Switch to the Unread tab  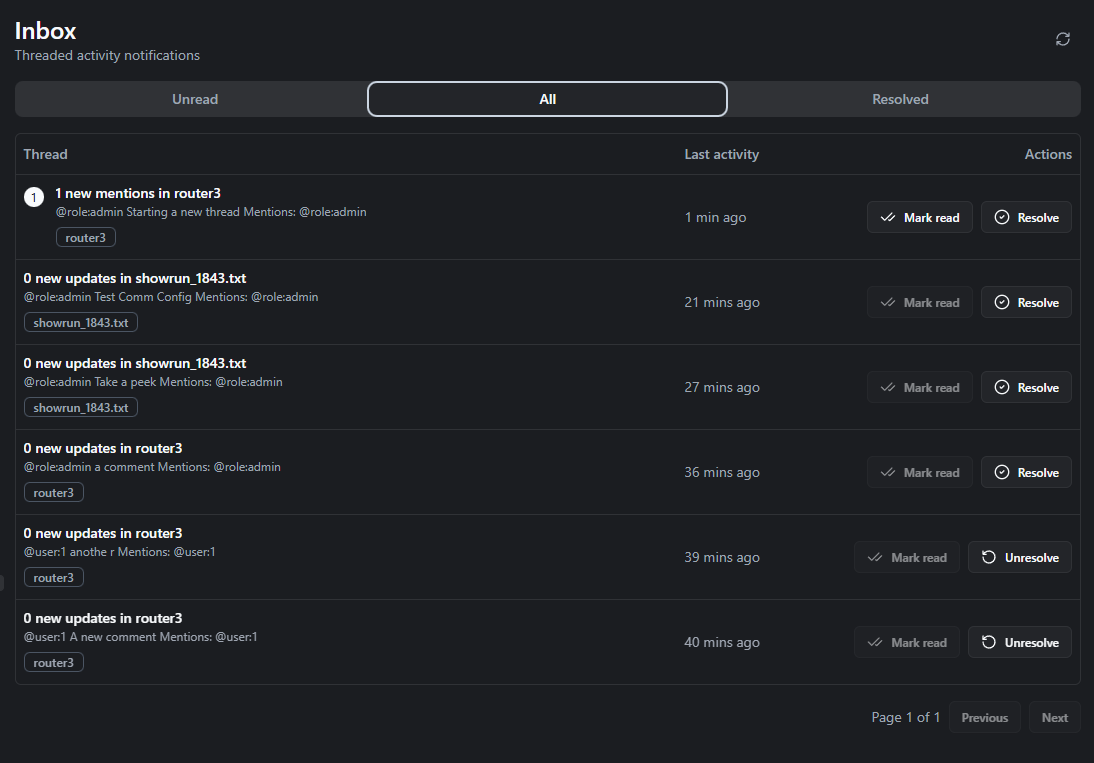194,99
